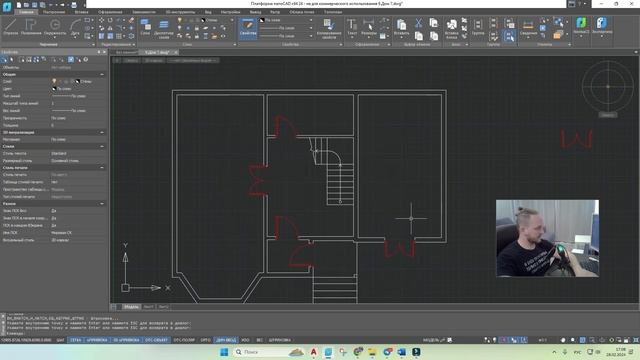Collapse the Общие properties section
The width and height of the screenshot is (640, 360).
tap(102, 75)
